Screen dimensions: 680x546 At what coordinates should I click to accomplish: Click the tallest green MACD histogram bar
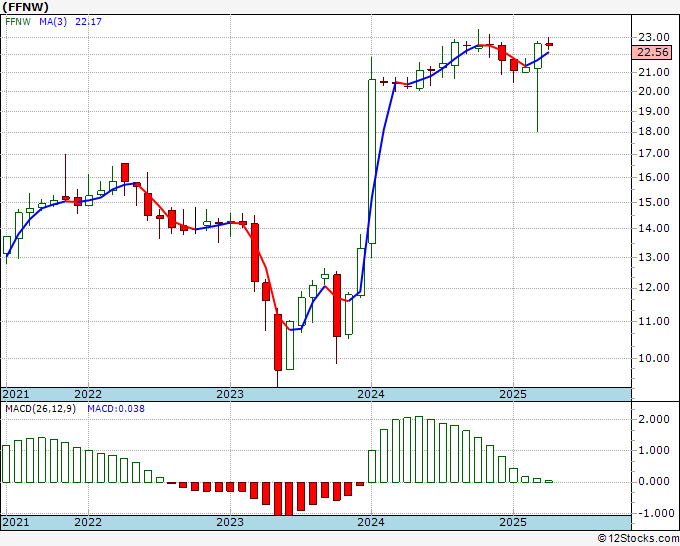(419, 449)
